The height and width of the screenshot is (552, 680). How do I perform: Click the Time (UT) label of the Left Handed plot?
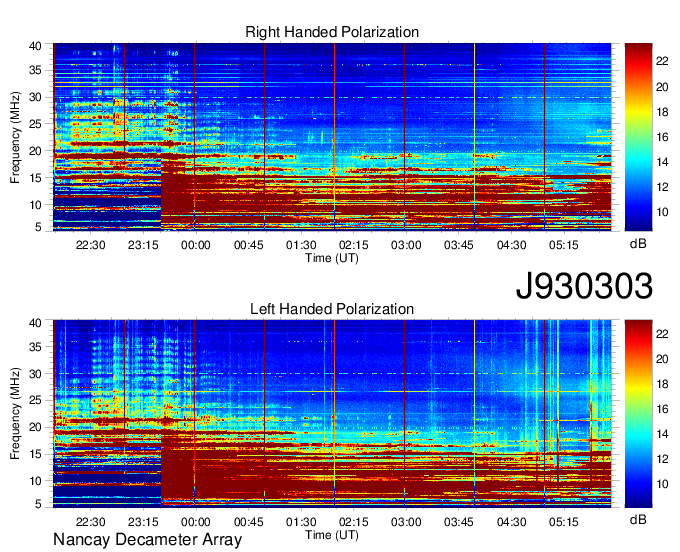coord(332,535)
